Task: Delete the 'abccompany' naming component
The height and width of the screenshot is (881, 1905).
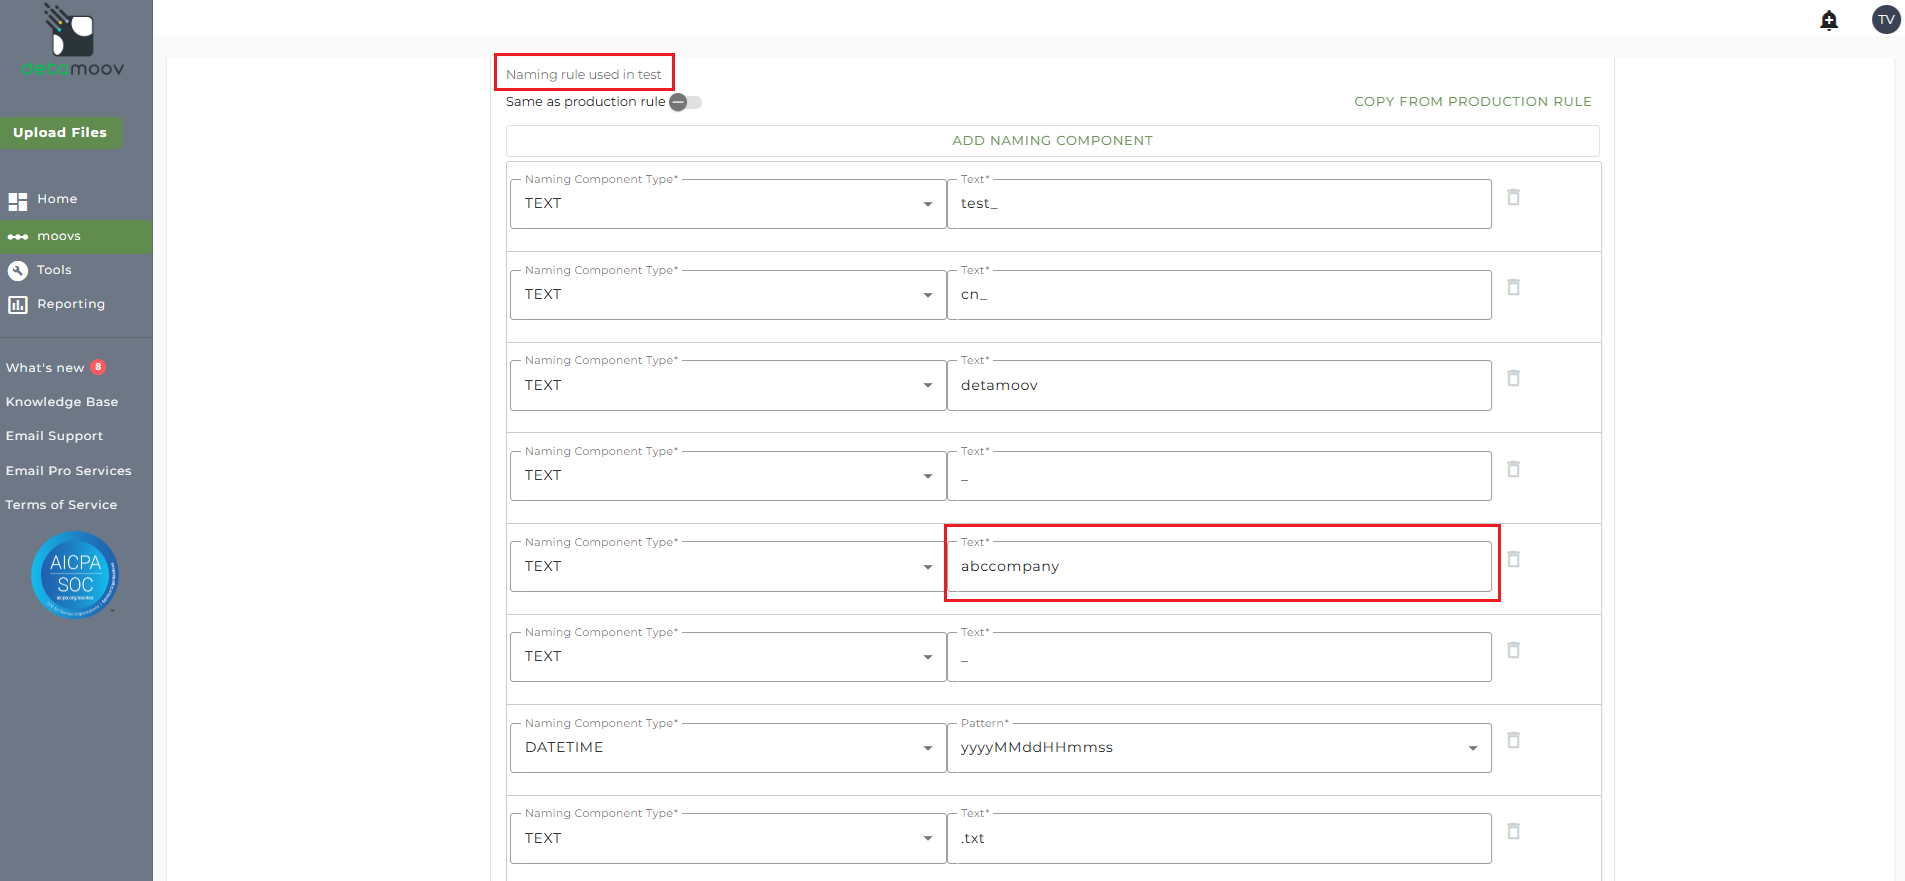Action: (x=1514, y=560)
